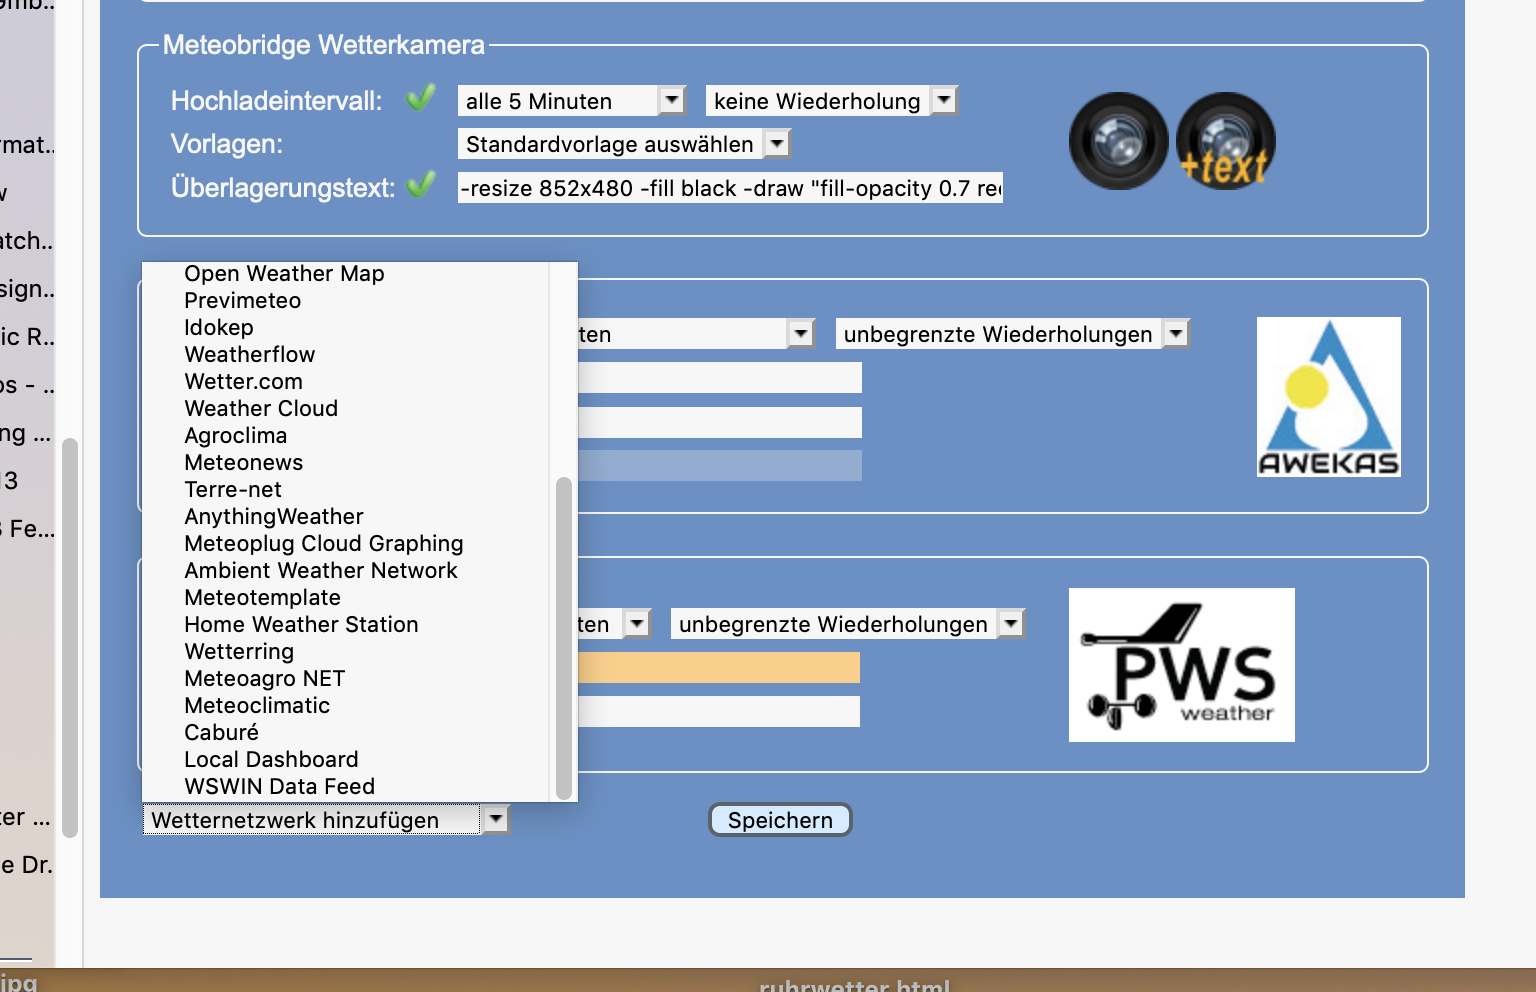Viewport: 1536px width, 992px height.
Task: Click the camera icon with +text overlay
Action: click(1225, 141)
